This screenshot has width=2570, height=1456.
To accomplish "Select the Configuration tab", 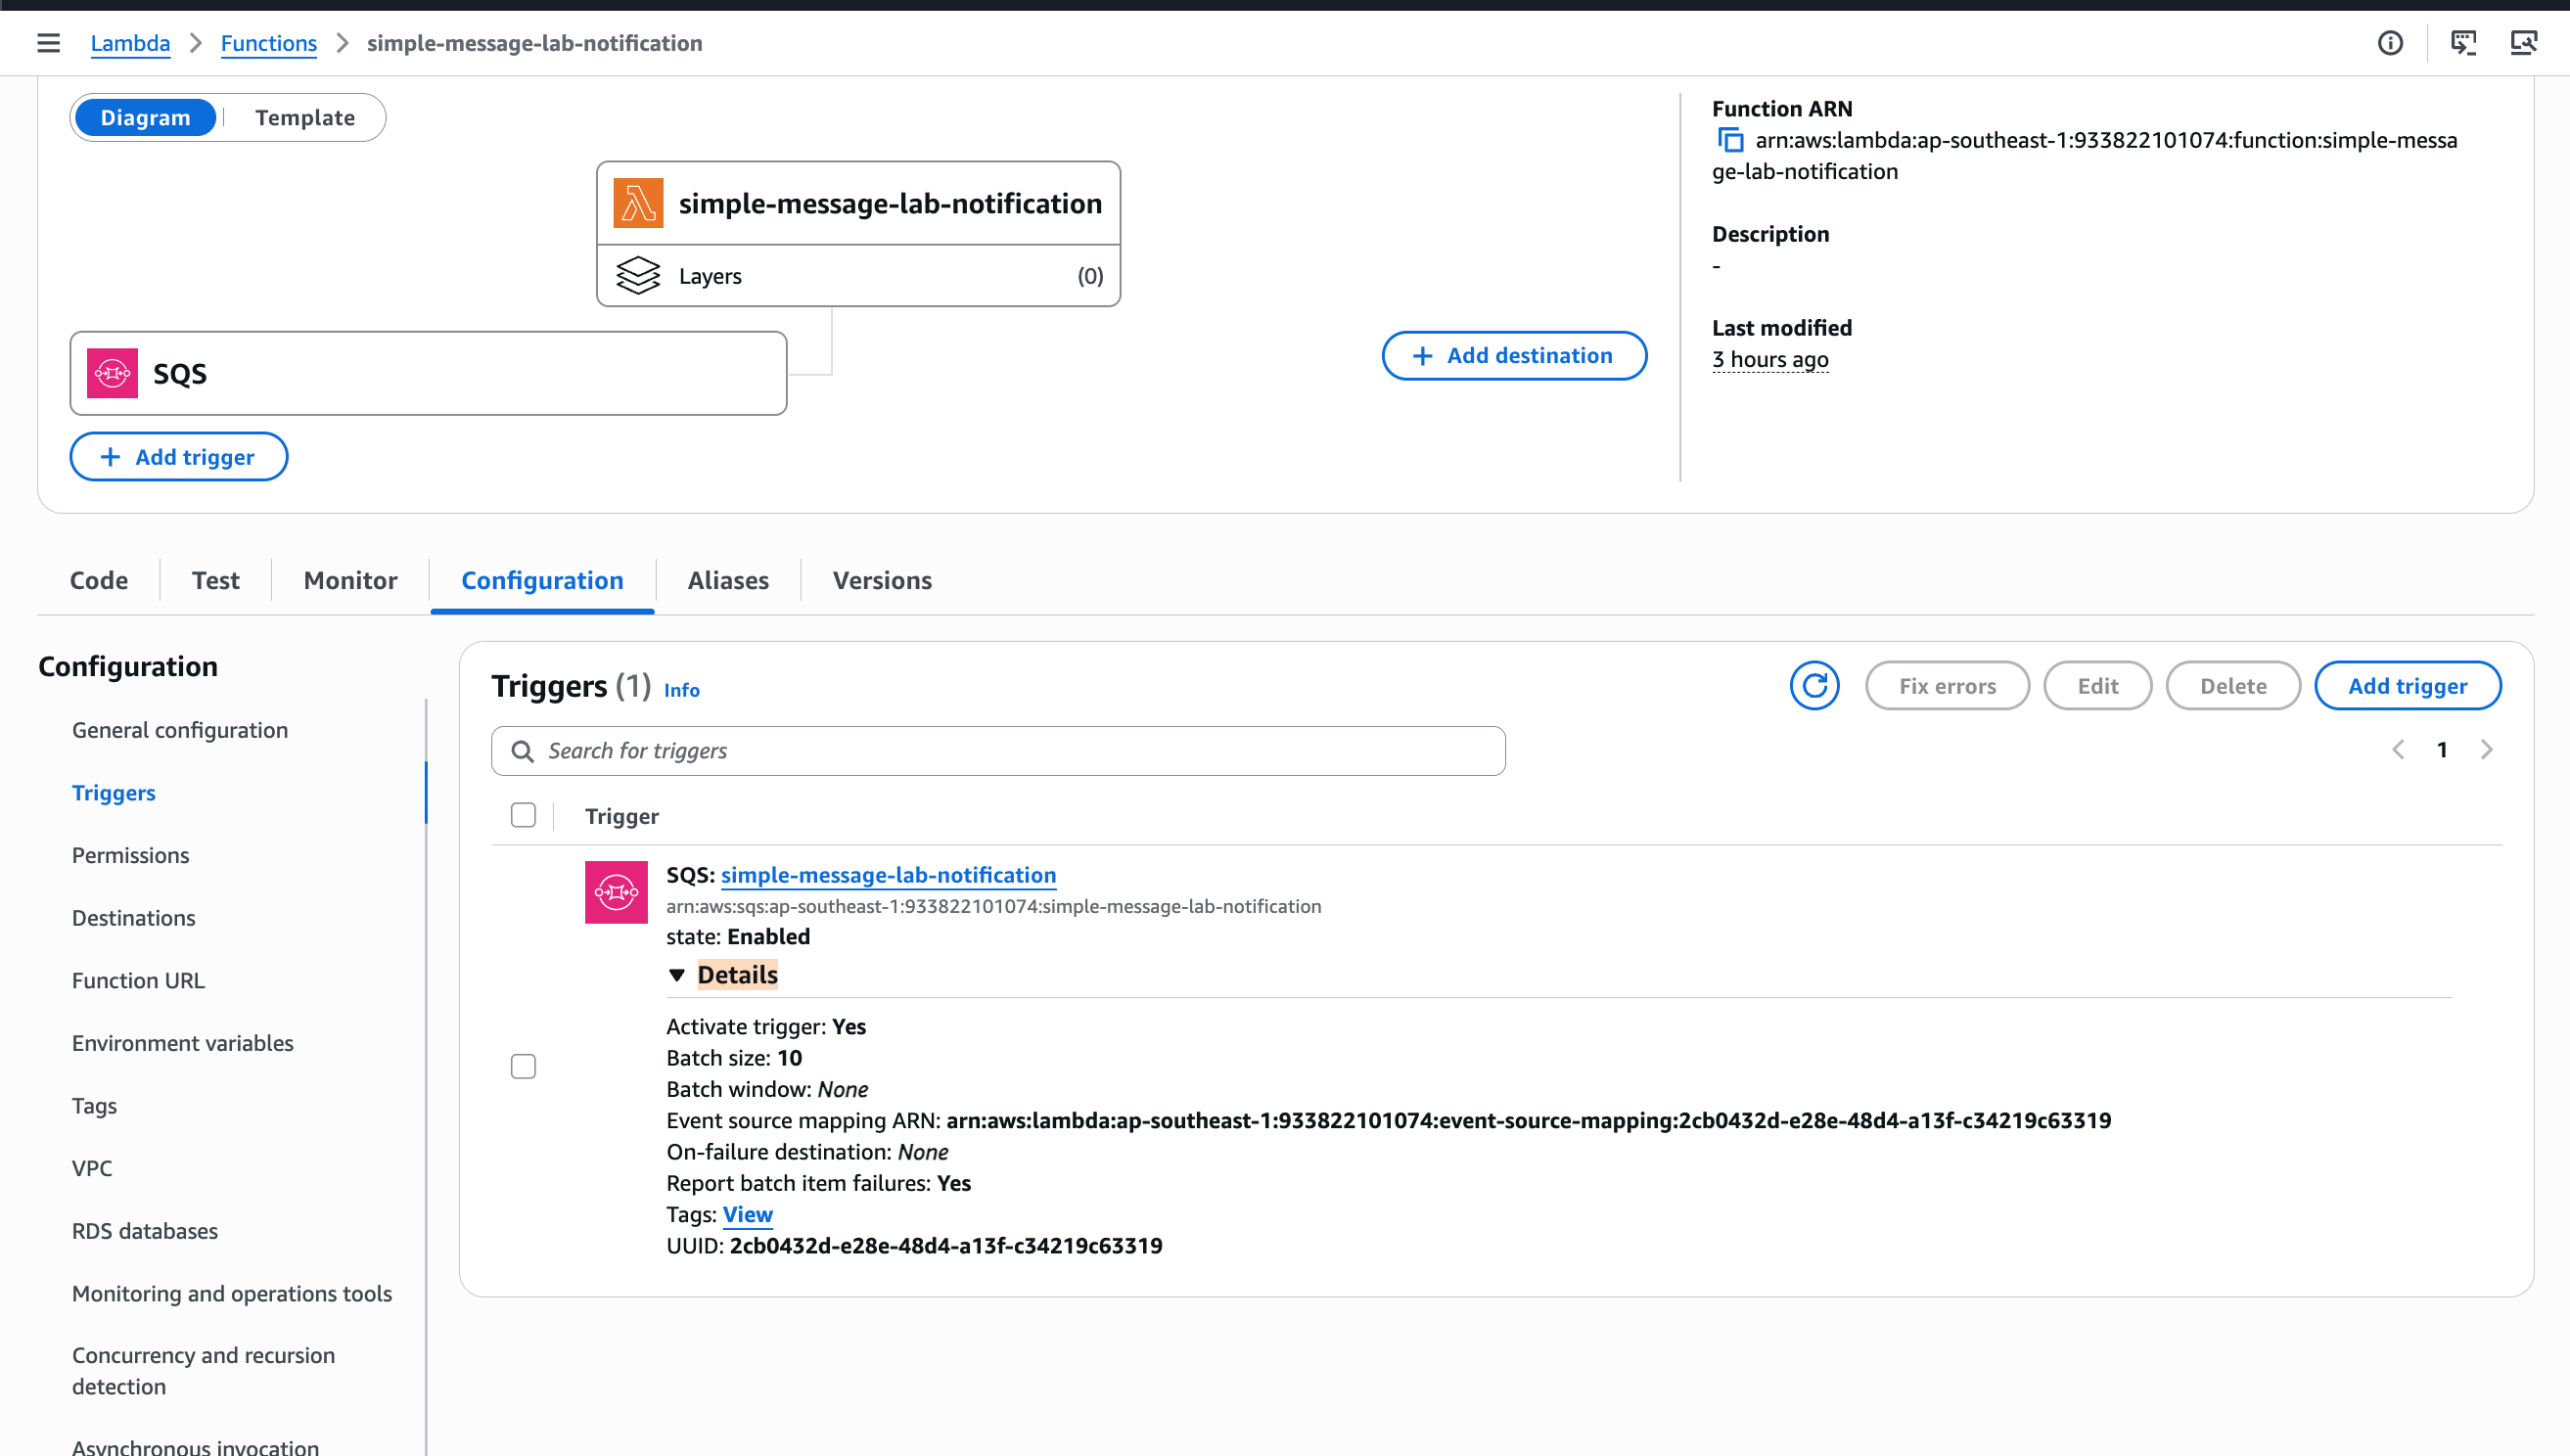I will [543, 580].
